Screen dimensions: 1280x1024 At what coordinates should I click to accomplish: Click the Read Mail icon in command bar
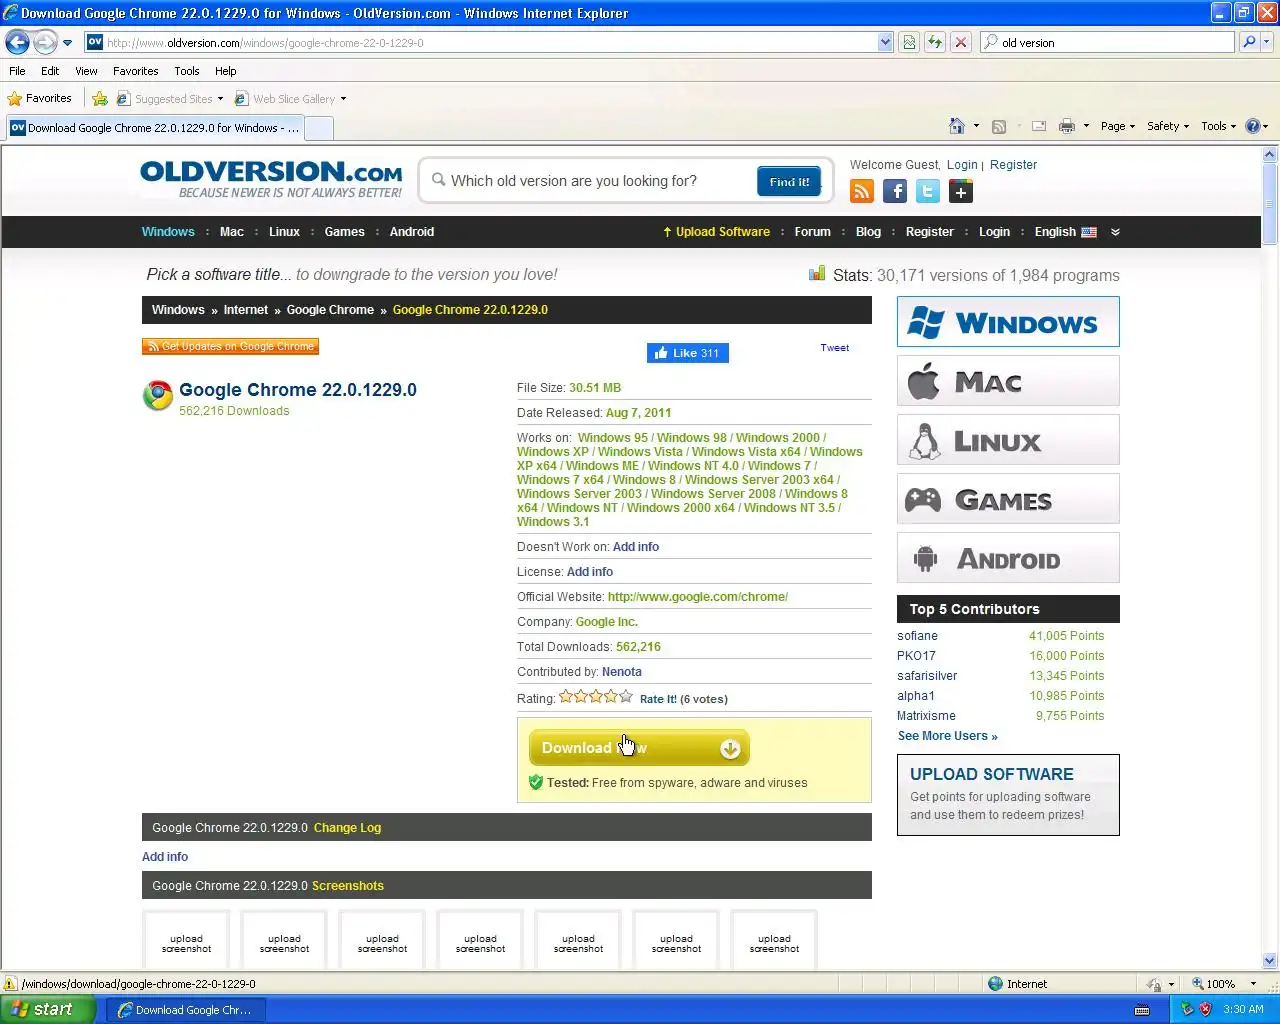[1039, 126]
